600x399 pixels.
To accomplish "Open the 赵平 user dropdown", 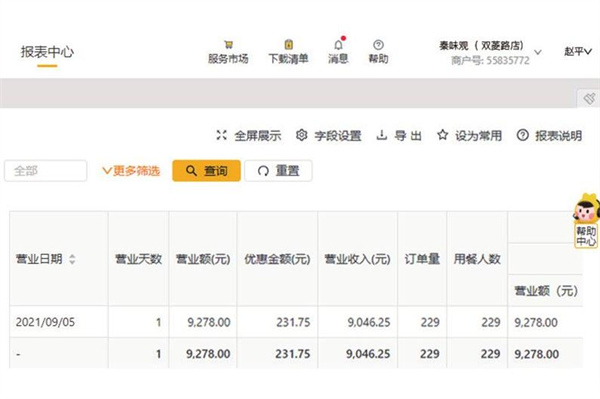I will tap(578, 51).
